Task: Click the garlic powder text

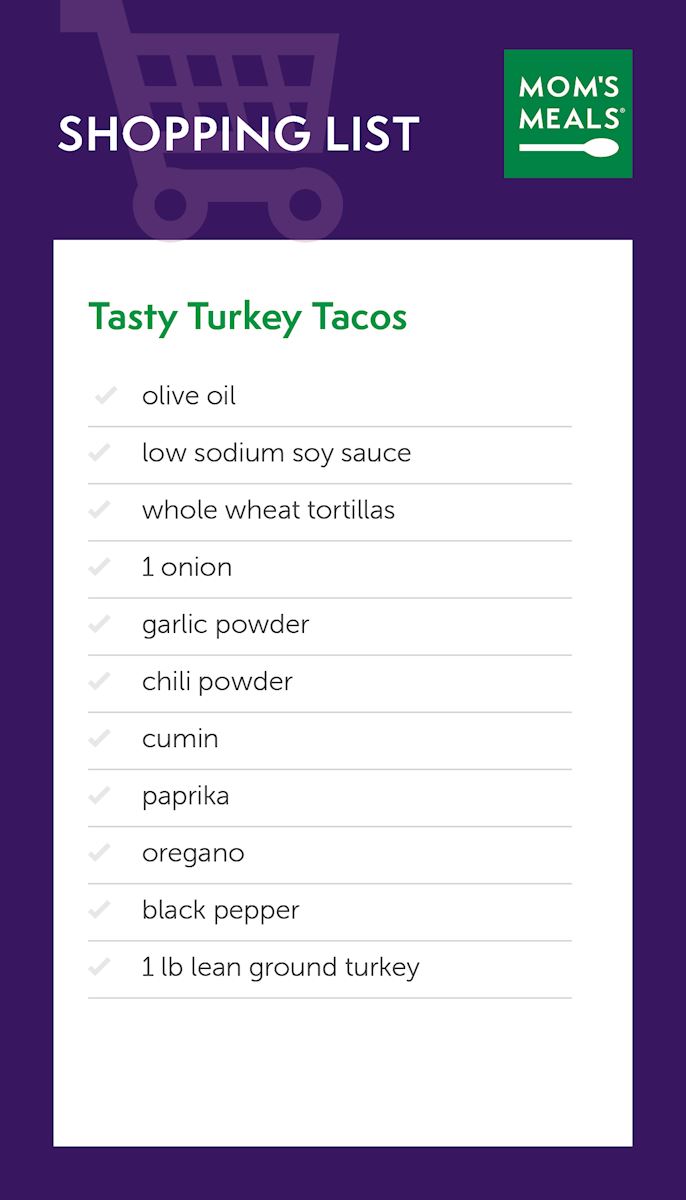Action: click(x=225, y=625)
